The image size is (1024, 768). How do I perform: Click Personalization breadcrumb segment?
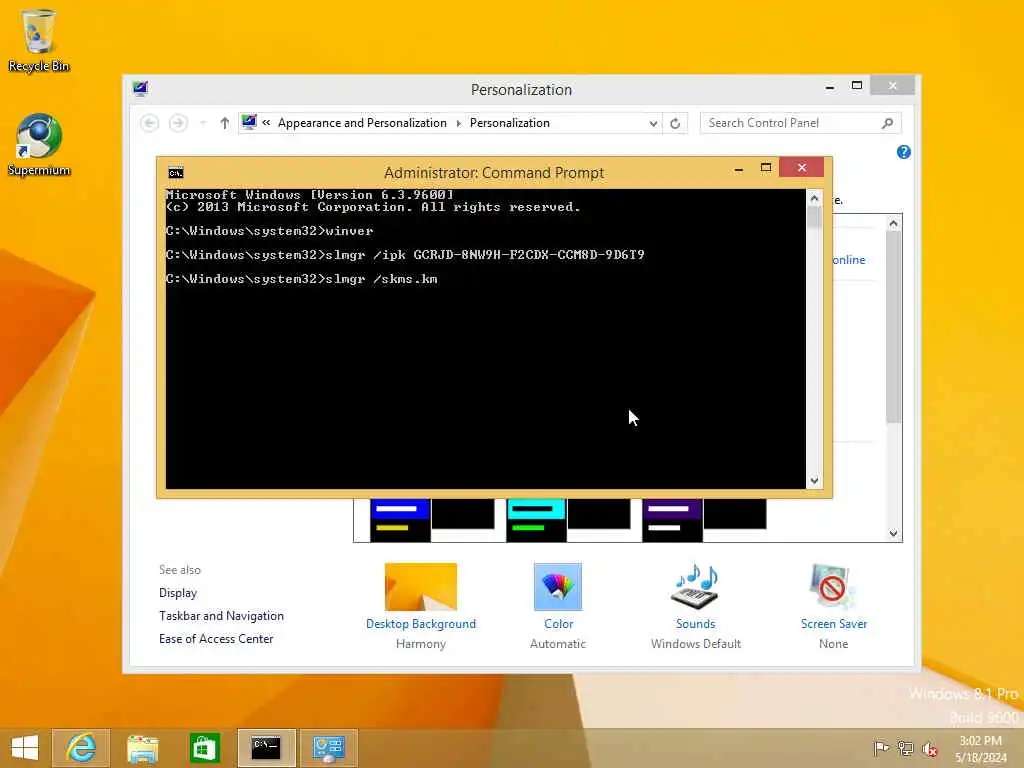pyautogui.click(x=509, y=123)
